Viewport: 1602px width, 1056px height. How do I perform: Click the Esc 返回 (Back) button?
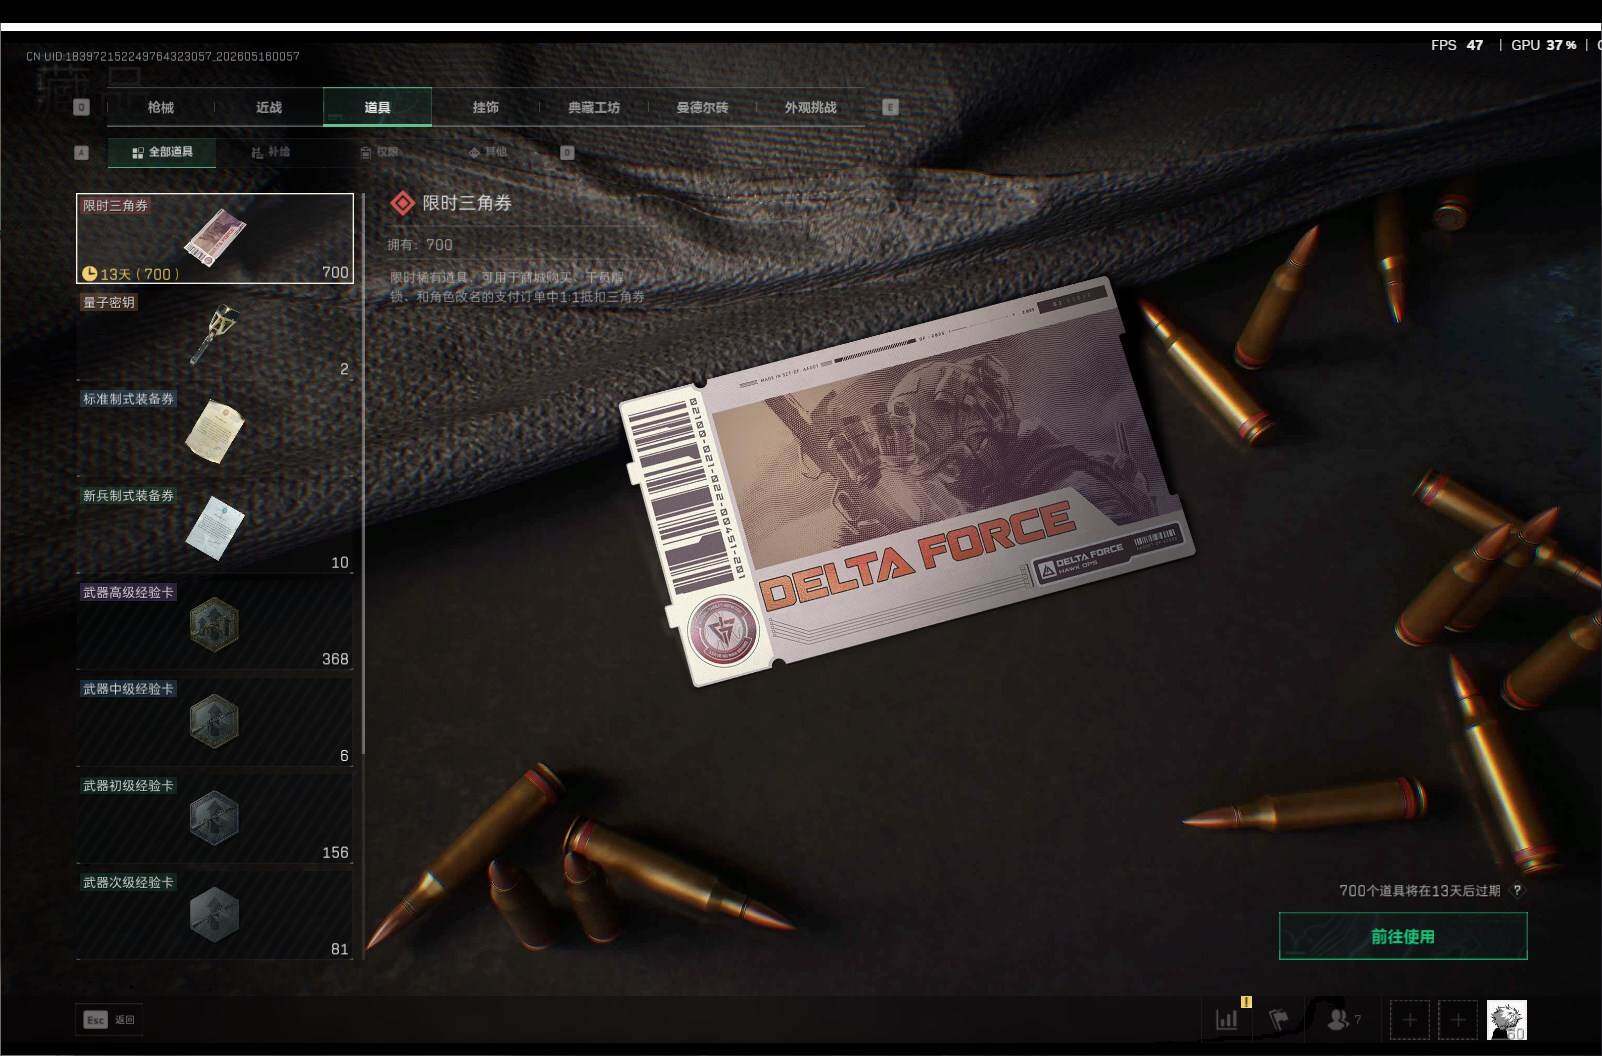coord(109,1019)
